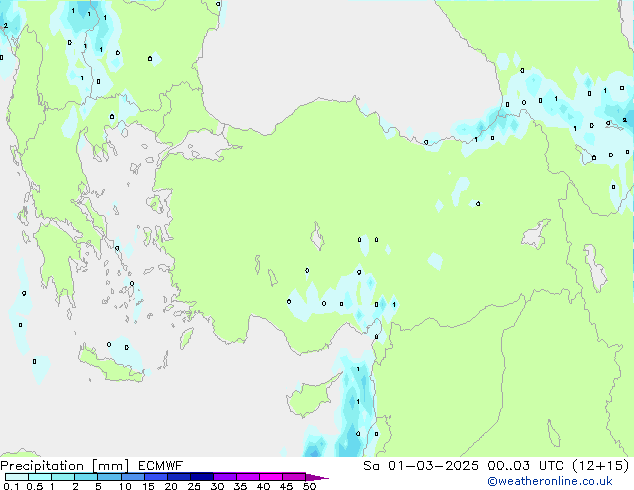Choose the 20–25 mm legend color swatch
Viewport: 634px width, 490px height.
coord(179,477)
